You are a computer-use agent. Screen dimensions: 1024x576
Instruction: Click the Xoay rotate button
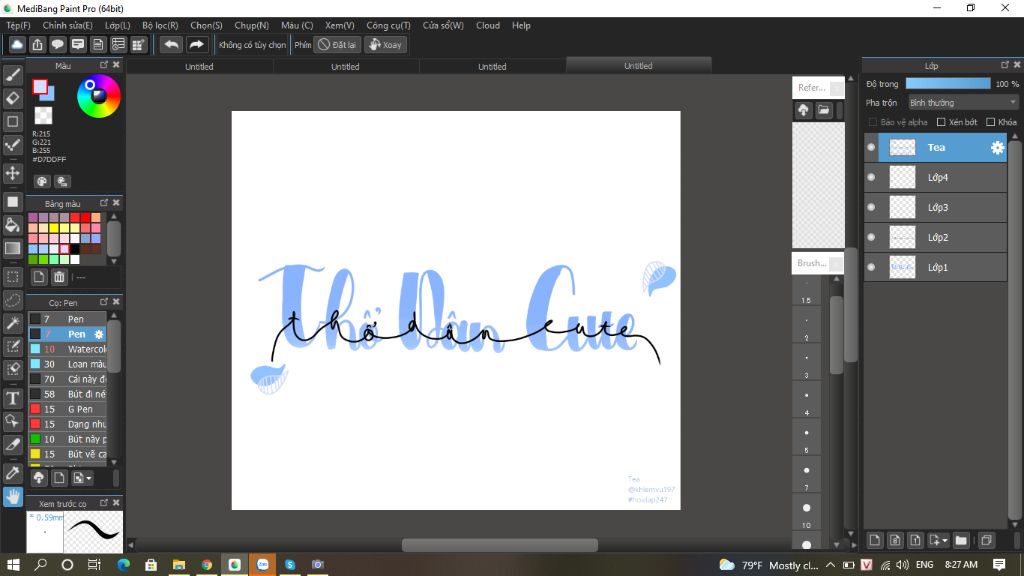(385, 44)
